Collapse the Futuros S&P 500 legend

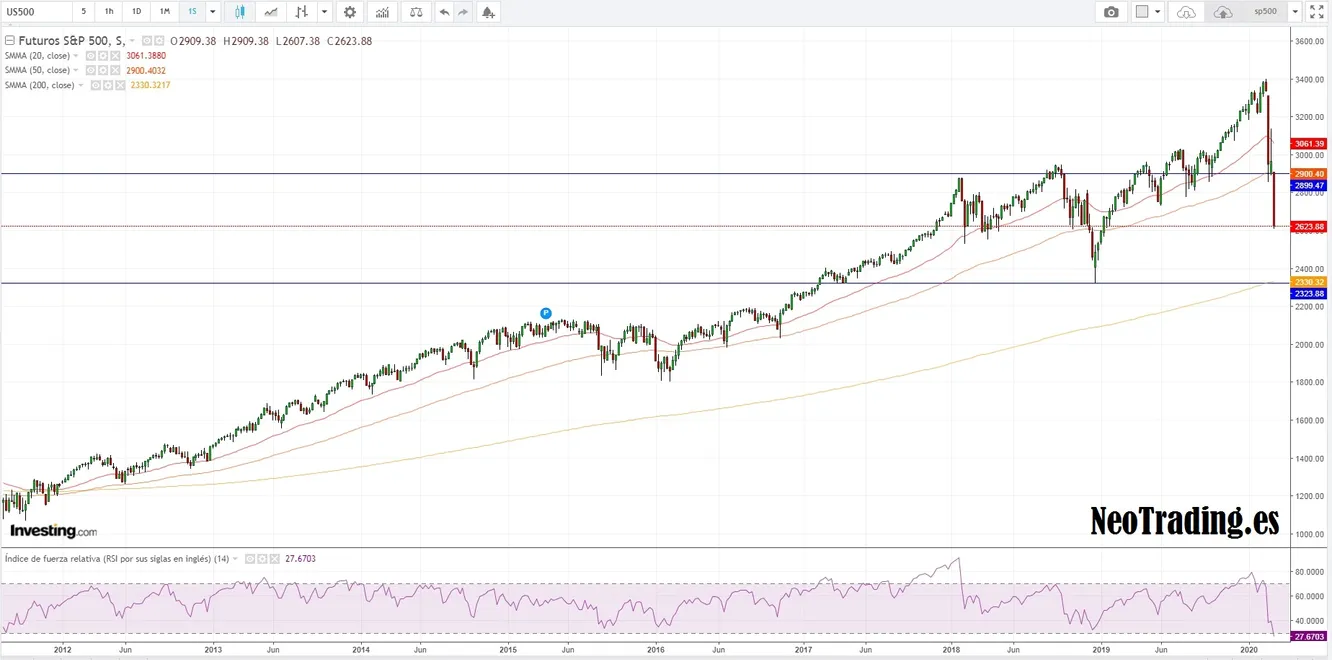point(9,41)
